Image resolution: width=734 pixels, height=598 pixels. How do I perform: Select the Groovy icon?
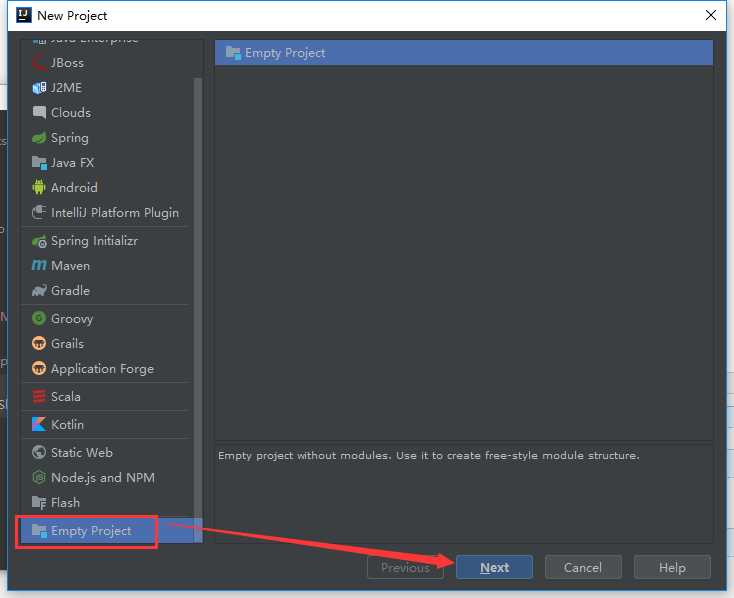tap(39, 318)
